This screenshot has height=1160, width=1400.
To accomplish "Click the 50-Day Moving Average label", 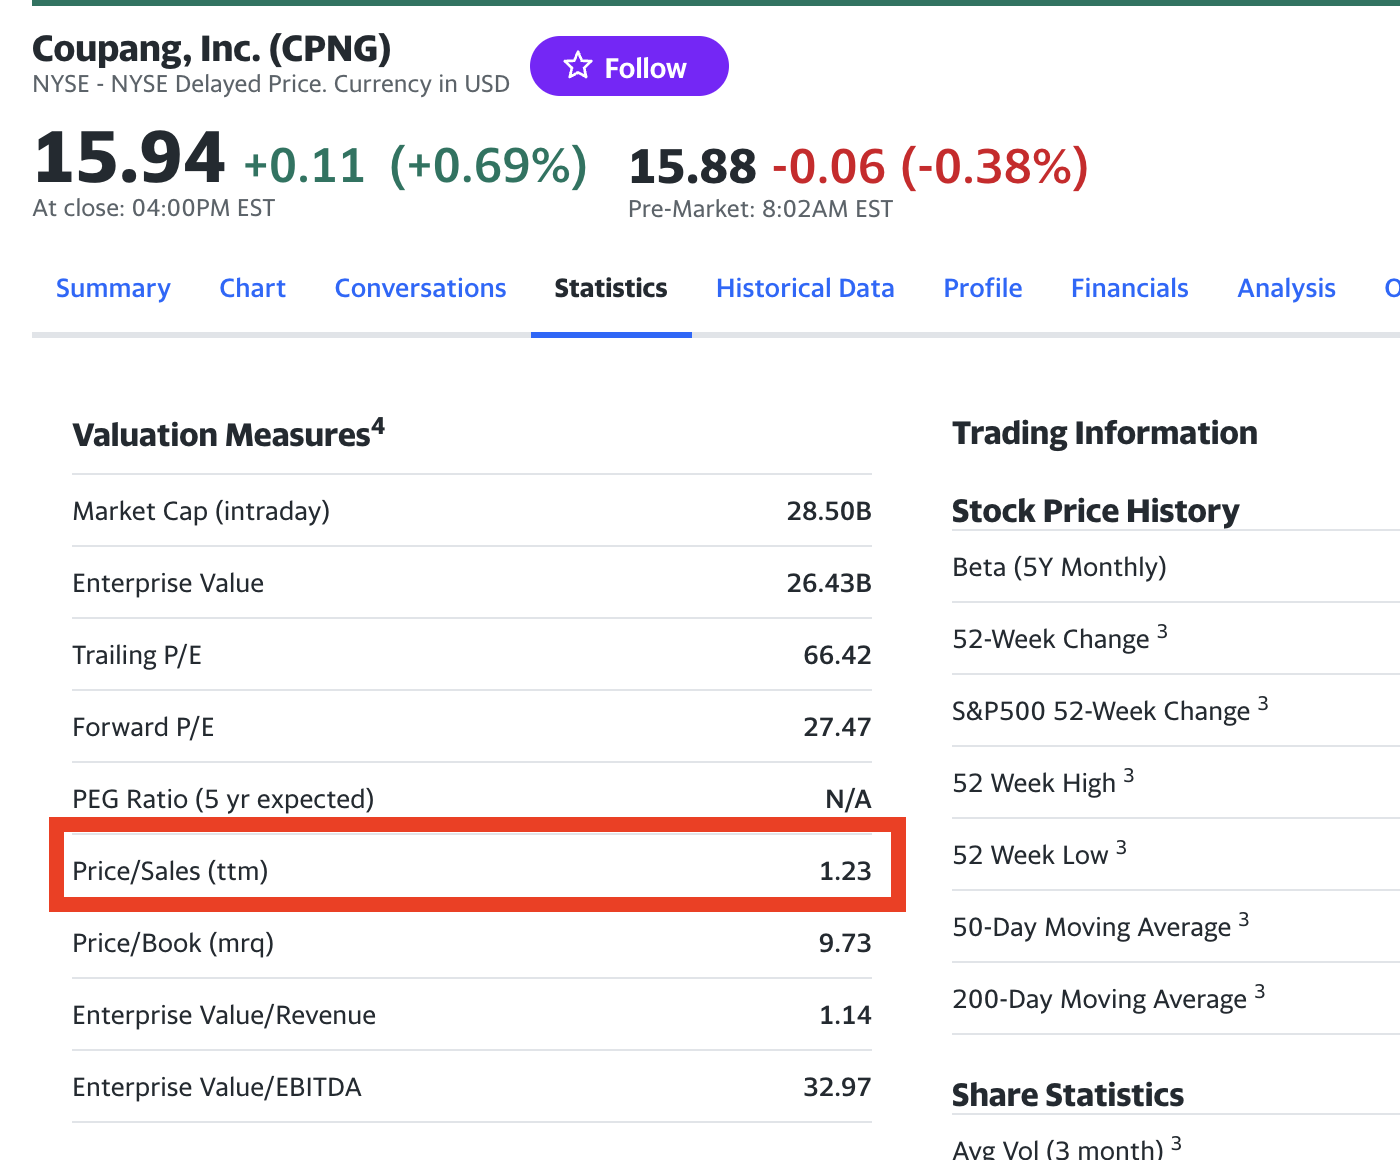I will tap(1100, 926).
